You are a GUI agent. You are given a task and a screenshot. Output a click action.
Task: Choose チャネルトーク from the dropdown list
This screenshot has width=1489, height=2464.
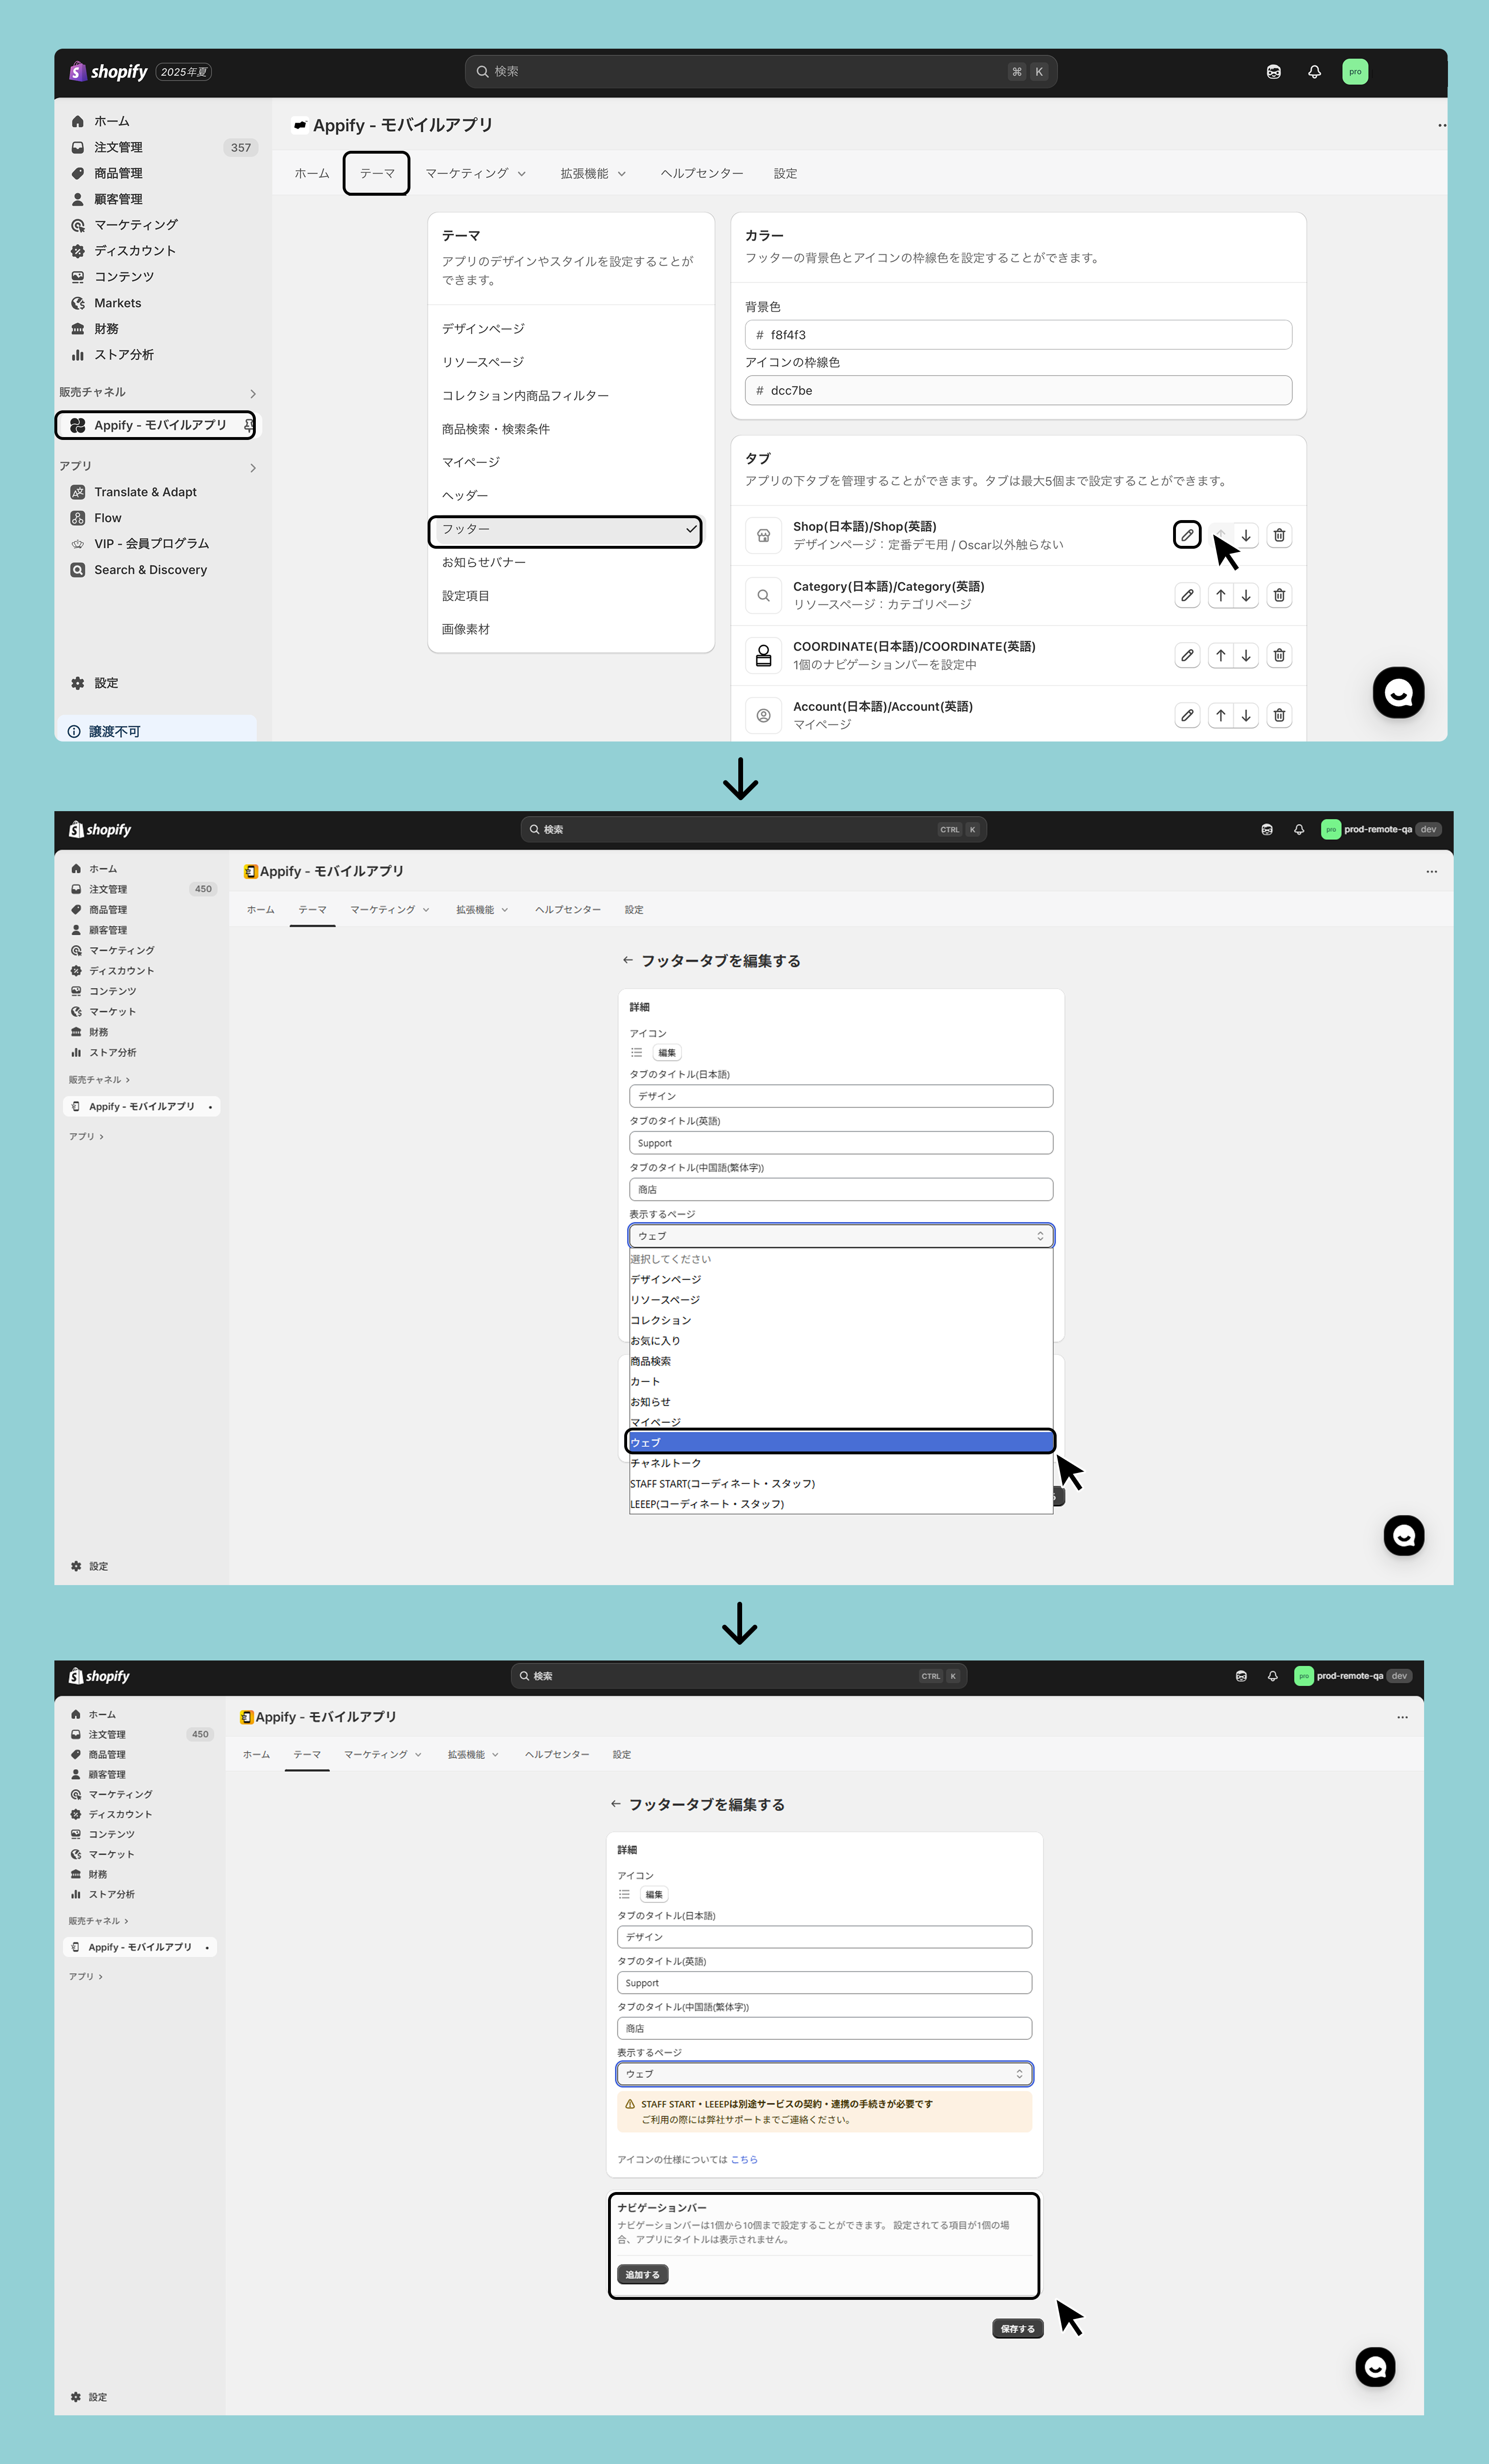pyautogui.click(x=666, y=1463)
